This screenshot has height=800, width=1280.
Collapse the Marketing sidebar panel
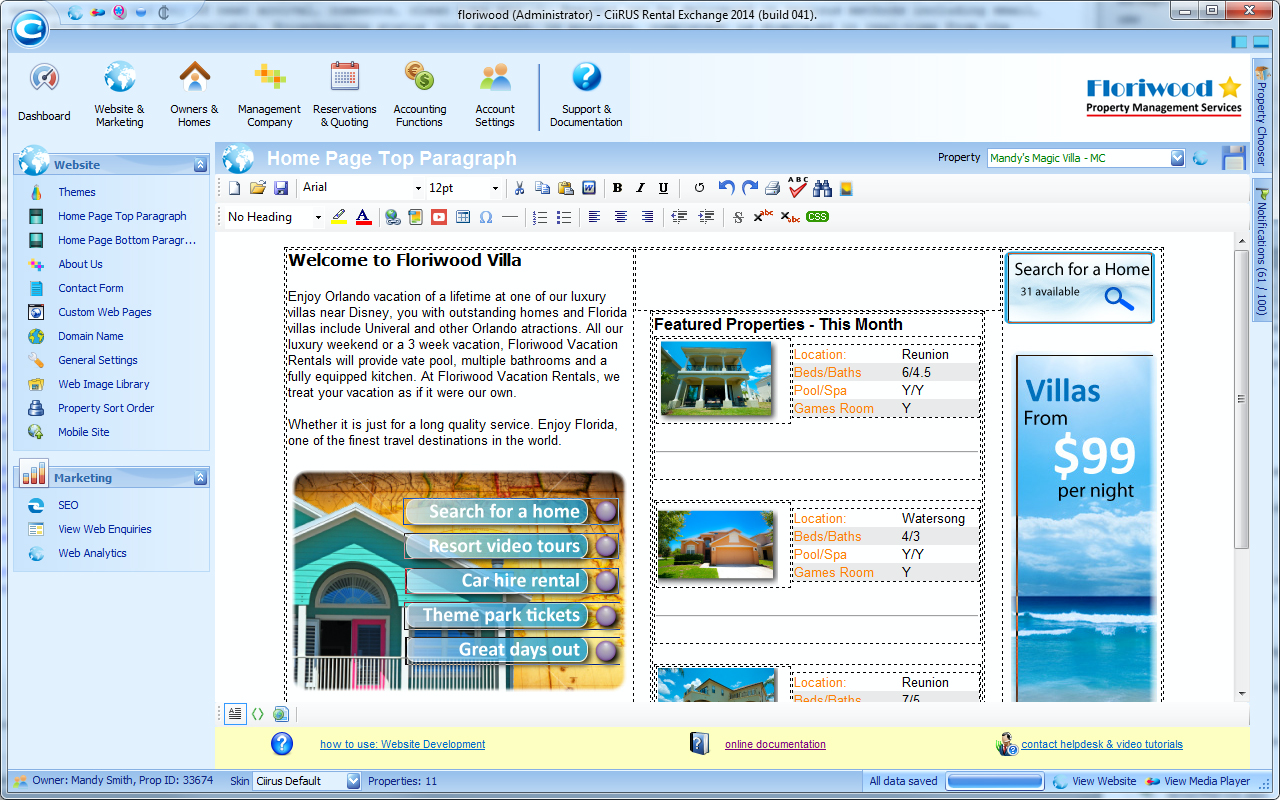[x=200, y=478]
